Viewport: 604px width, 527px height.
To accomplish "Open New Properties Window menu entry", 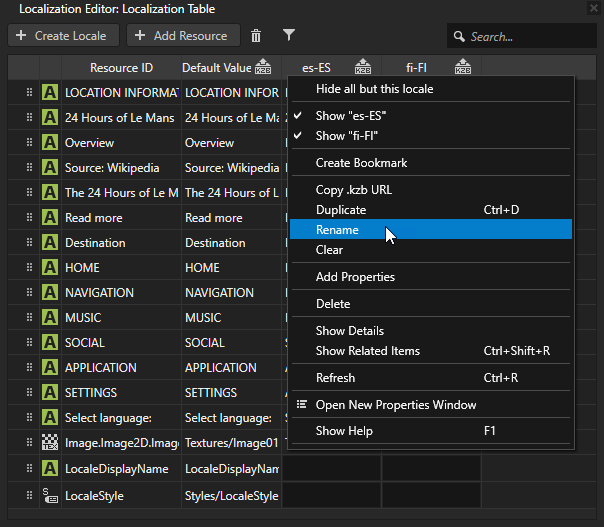I will click(x=396, y=405).
